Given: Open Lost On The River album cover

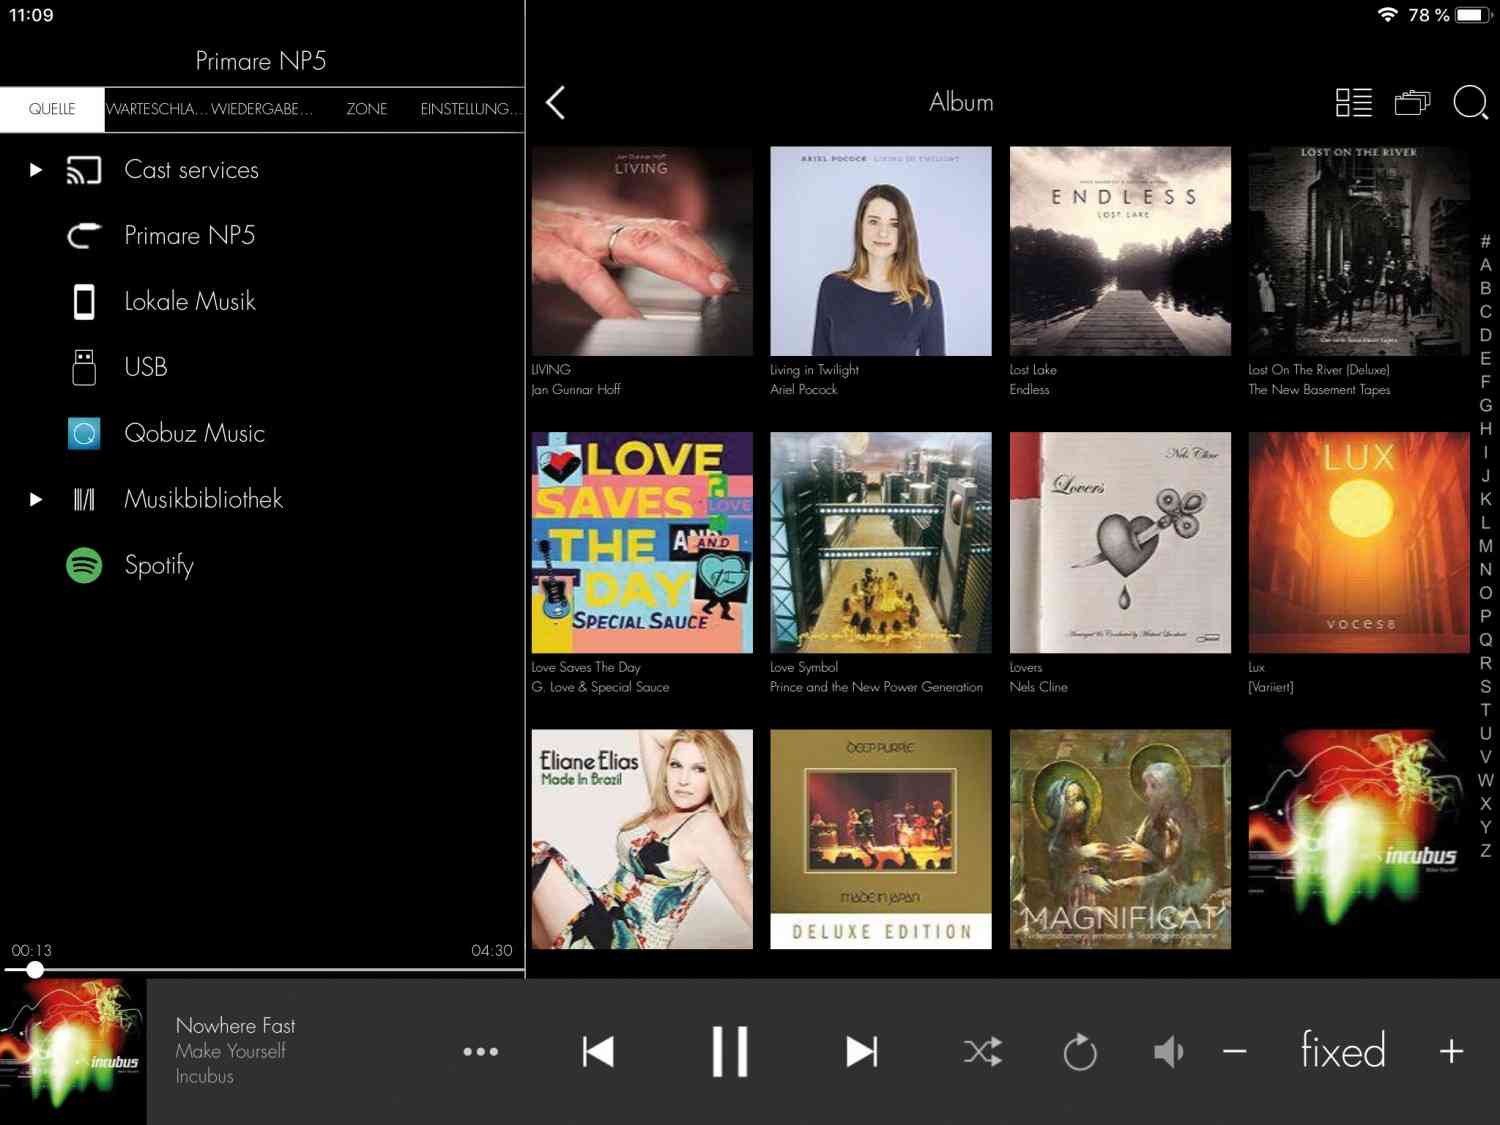Looking at the screenshot, I should pos(1359,251).
